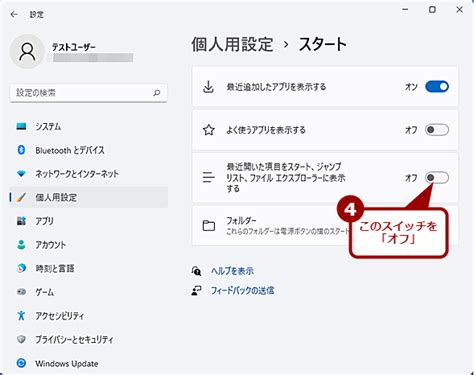This screenshot has width=474, height=375.
Task: Open the システム settings category
Action: coord(89,127)
